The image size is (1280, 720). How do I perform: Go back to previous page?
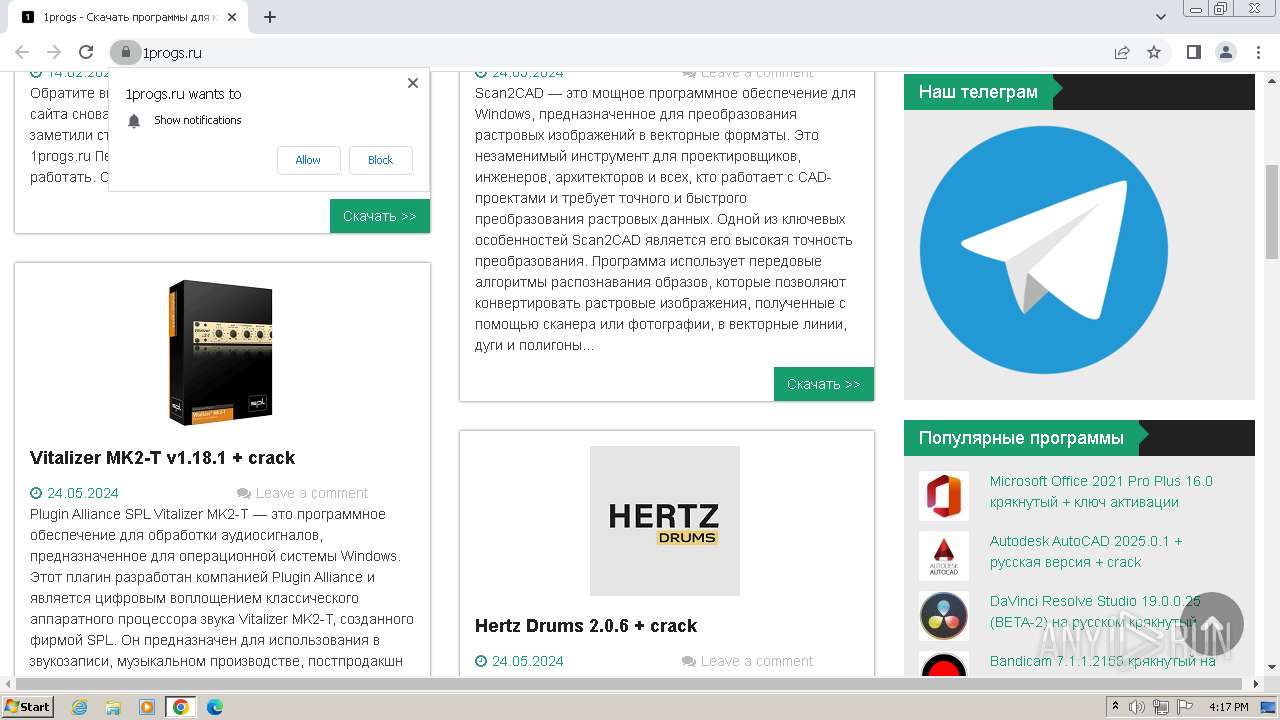[x=22, y=52]
